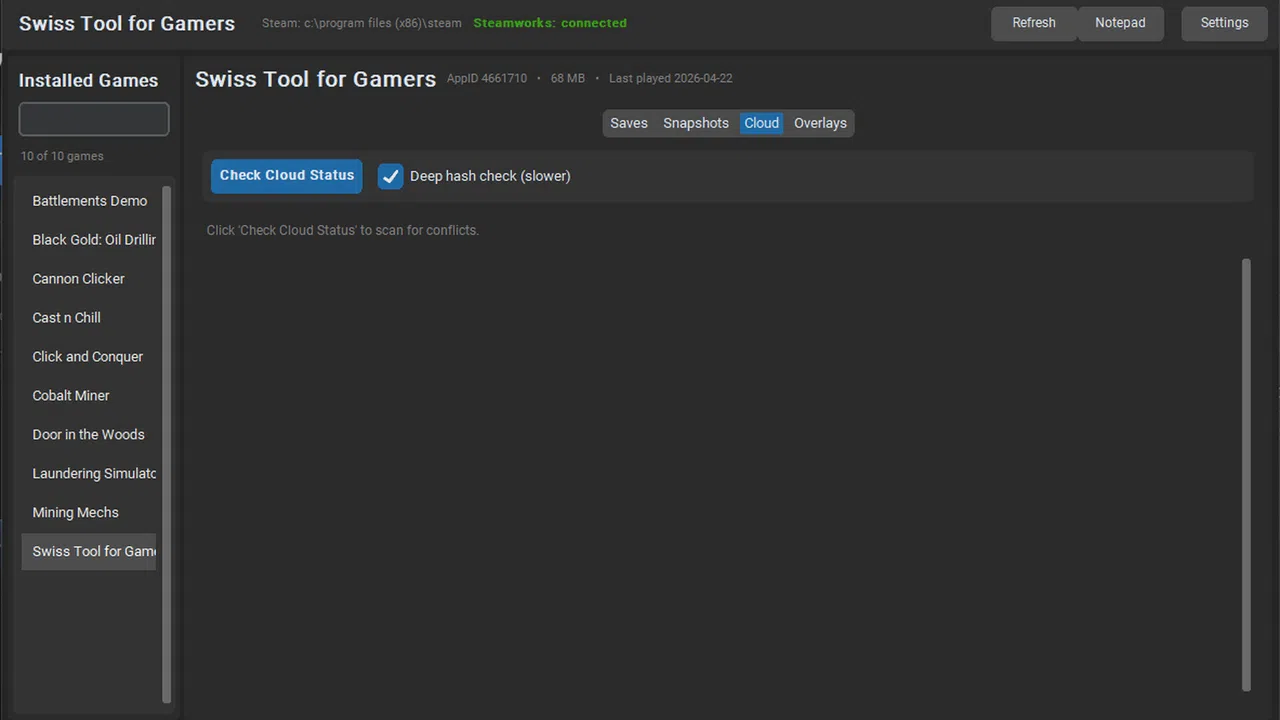This screenshot has height=720, width=1280.
Task: Select Cobalt Miner
Action: (x=89, y=396)
